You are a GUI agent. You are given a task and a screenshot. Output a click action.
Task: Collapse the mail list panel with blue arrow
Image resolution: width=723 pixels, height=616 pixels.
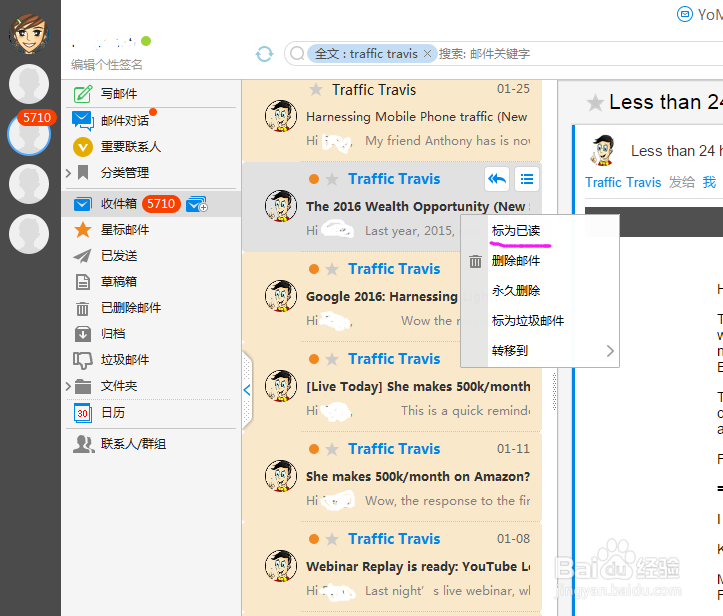click(247, 390)
